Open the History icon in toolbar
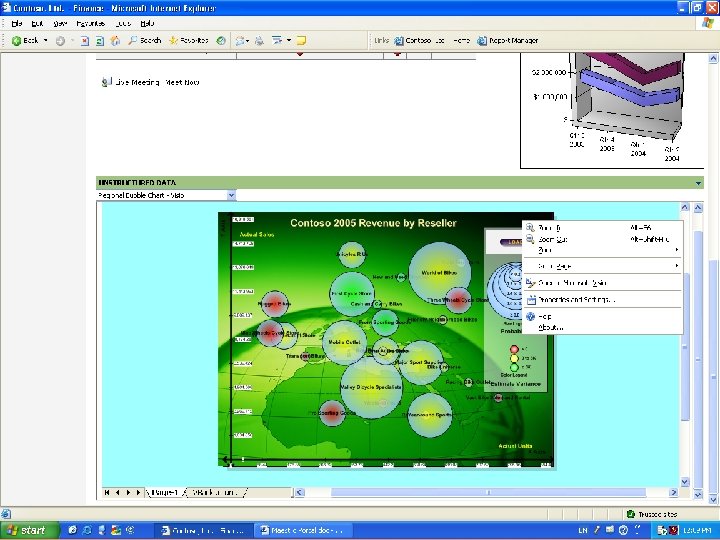Screen dimensions: 720x540 tap(221, 40)
